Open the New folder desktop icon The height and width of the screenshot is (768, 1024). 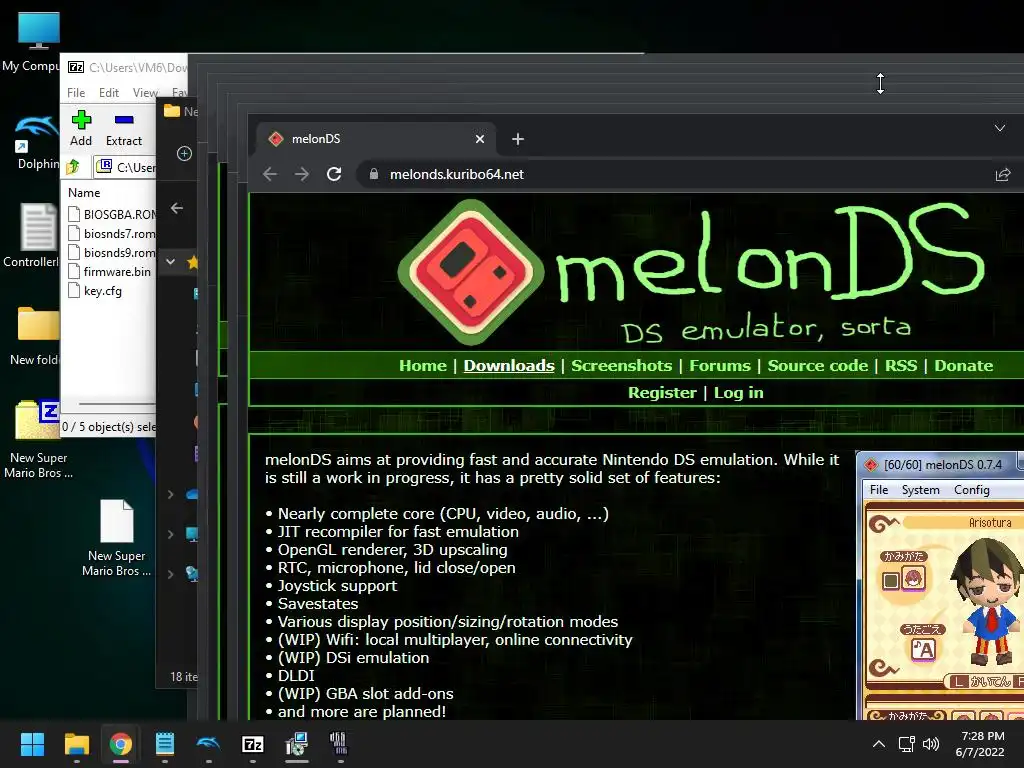click(x=36, y=334)
